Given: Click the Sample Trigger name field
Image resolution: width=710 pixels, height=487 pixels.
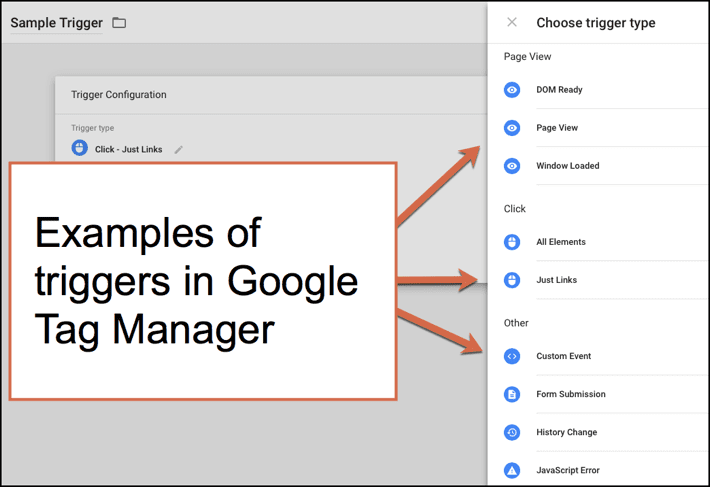Looking at the screenshot, I should [x=57, y=23].
